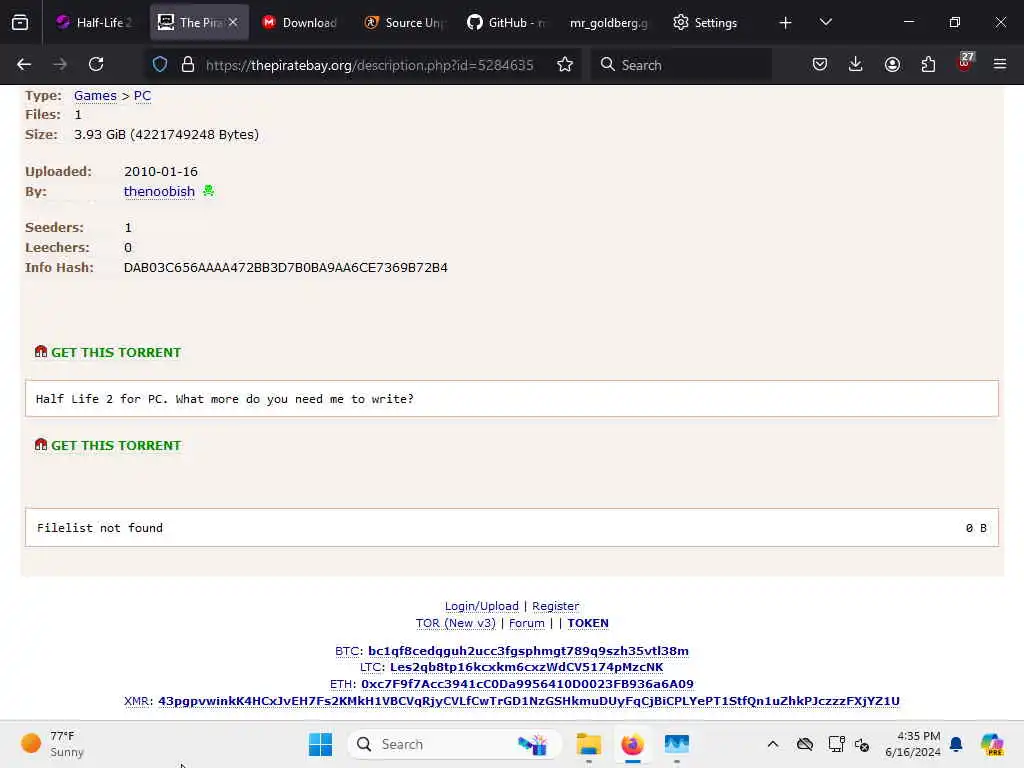The width and height of the screenshot is (1024, 768).
Task: Open the Games category link
Action: 95,96
